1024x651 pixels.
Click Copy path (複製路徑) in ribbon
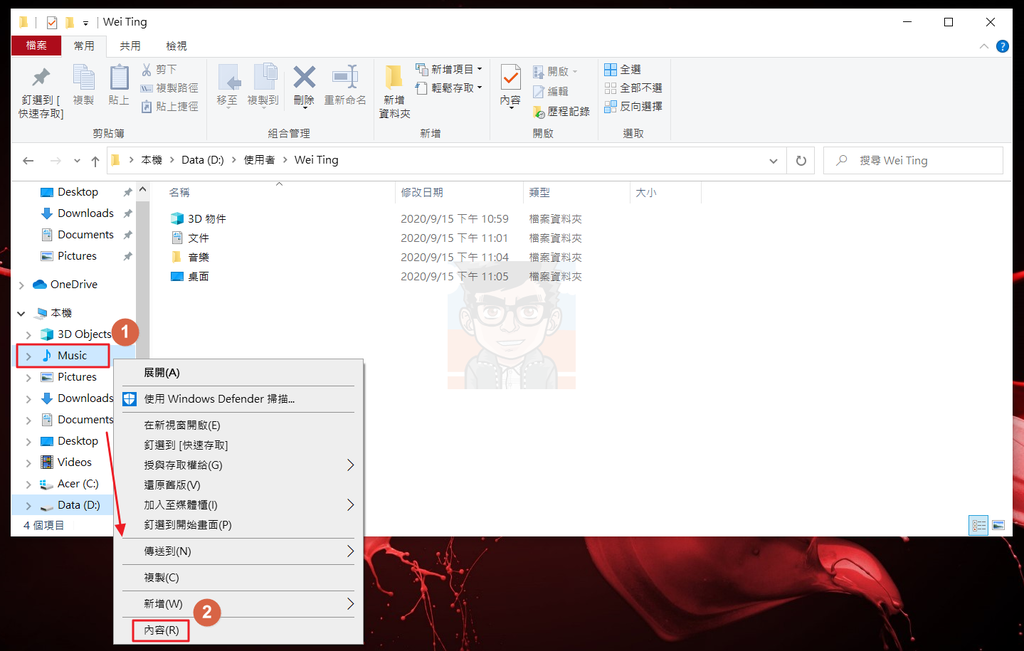[169, 87]
